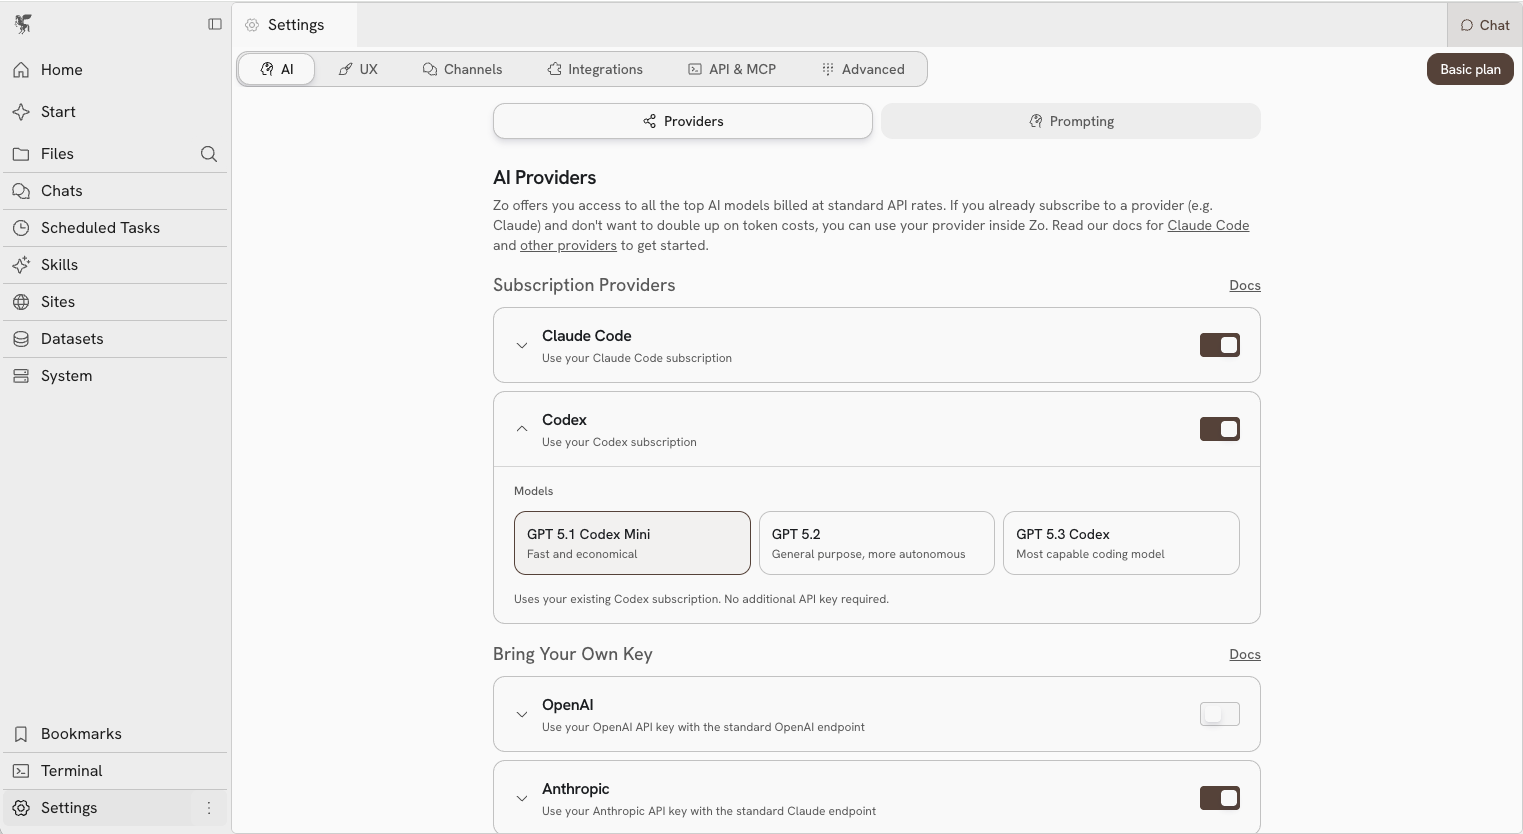The width and height of the screenshot is (1523, 834).
Task: Open the Start sparkle item
Action: click(115, 112)
